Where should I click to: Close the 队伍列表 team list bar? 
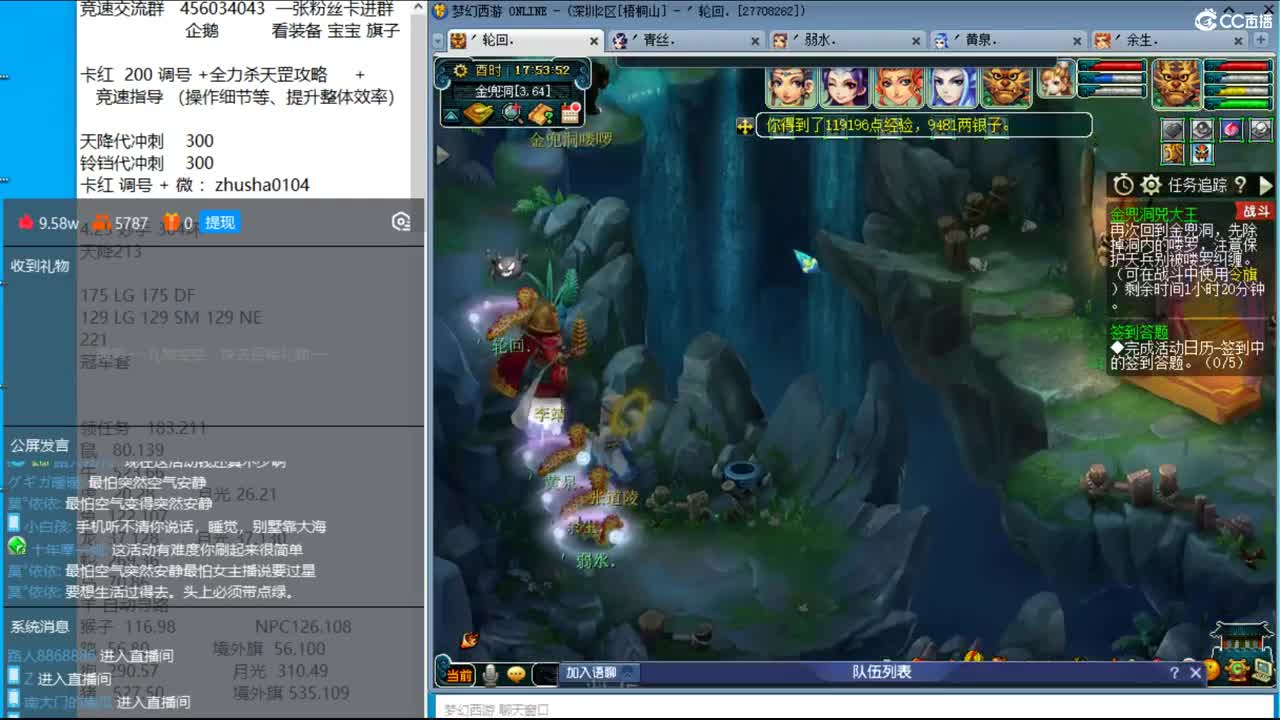coord(1195,673)
